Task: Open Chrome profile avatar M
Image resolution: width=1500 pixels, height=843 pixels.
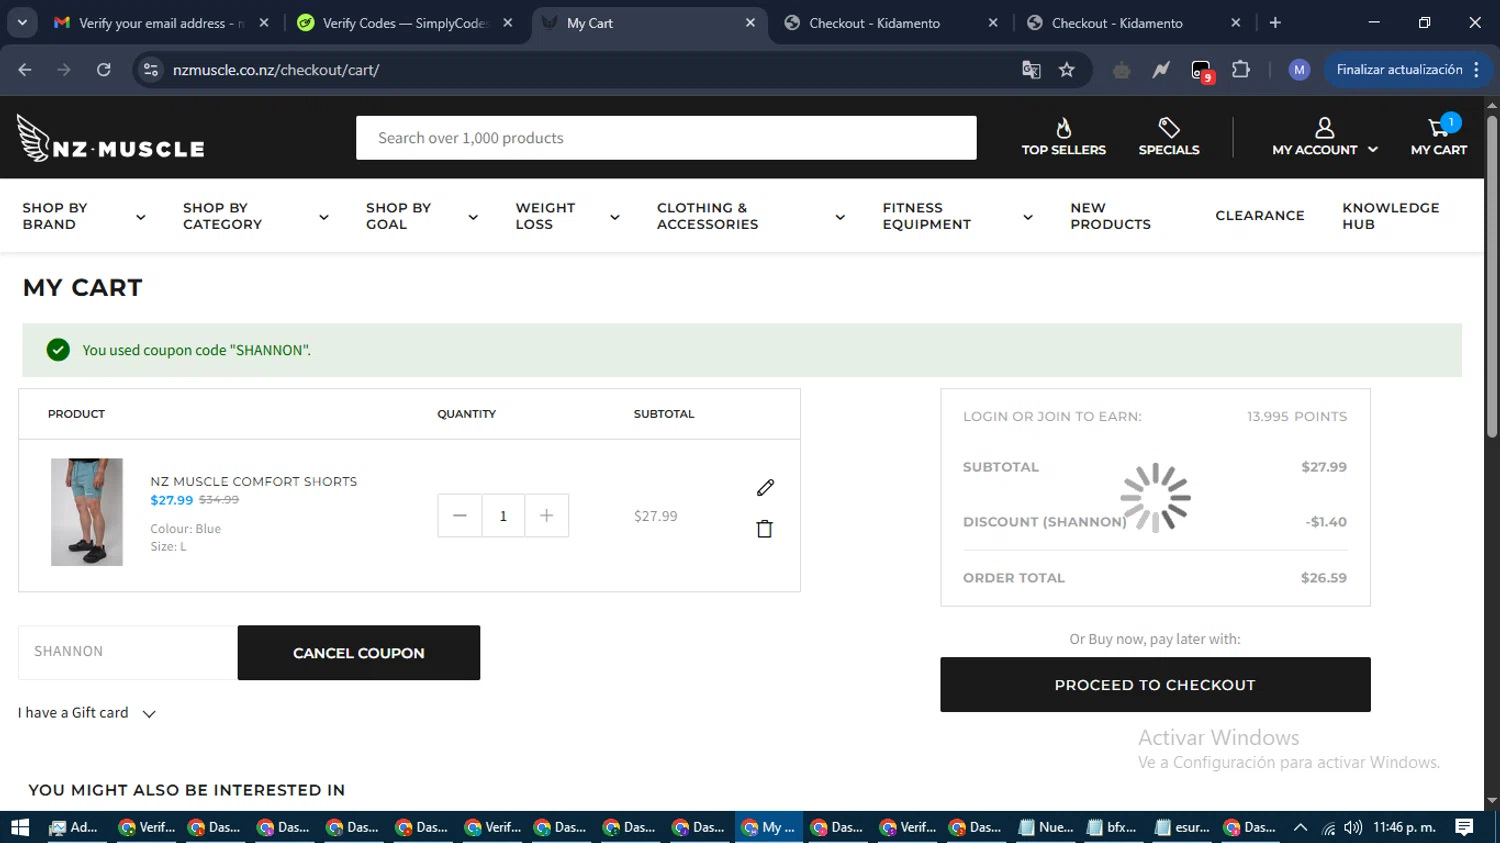Action: pos(1299,70)
